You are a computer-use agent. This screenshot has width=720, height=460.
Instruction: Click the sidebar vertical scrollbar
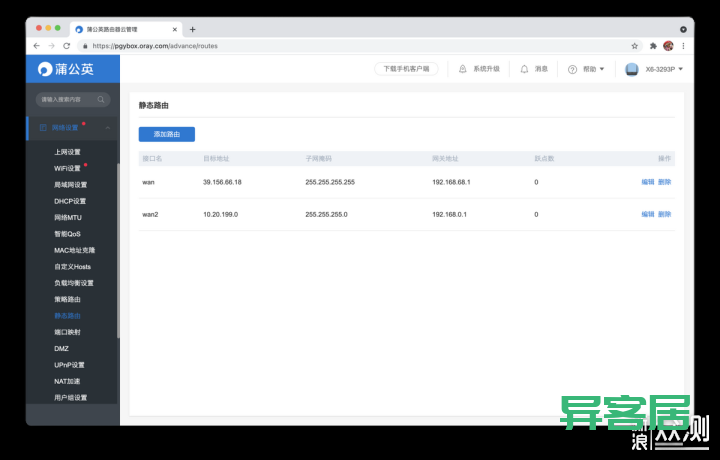118,251
